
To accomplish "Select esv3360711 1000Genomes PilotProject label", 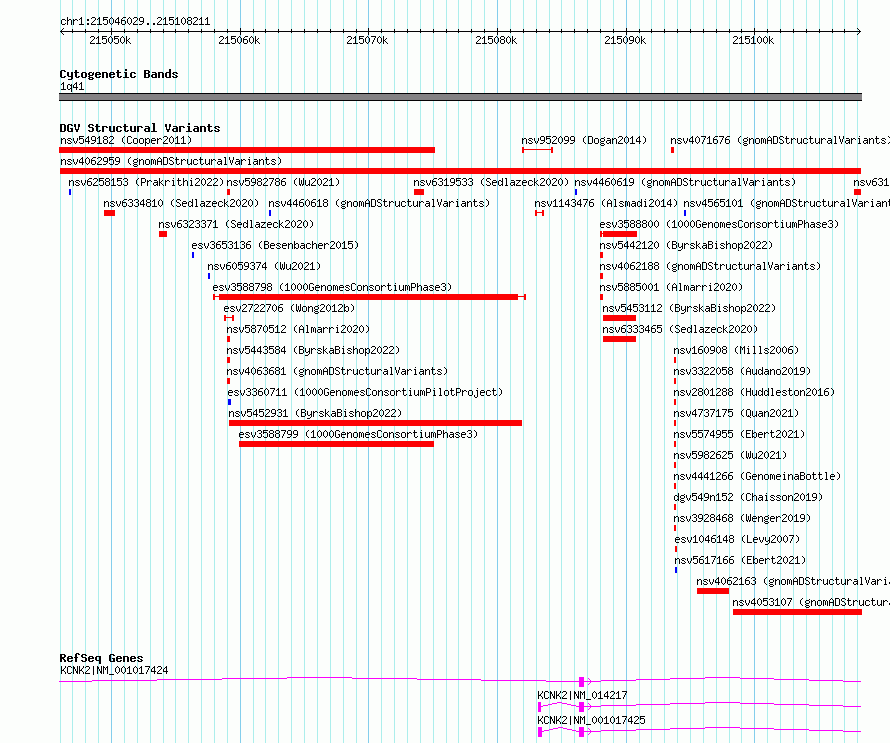I will [365, 392].
